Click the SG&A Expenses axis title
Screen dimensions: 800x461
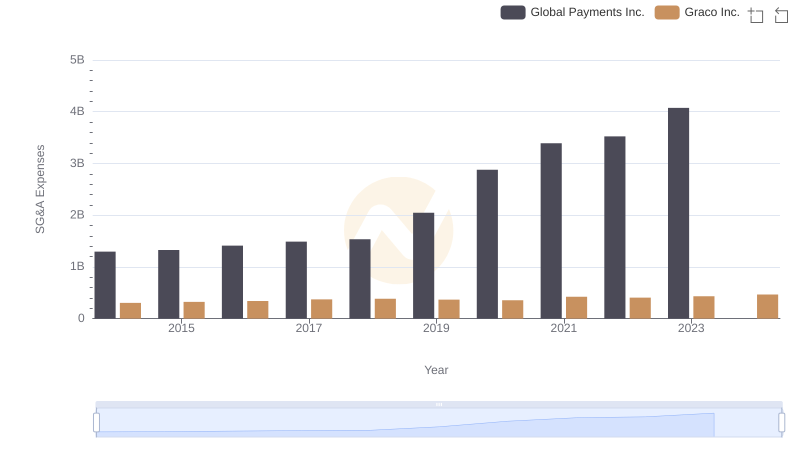coord(41,189)
